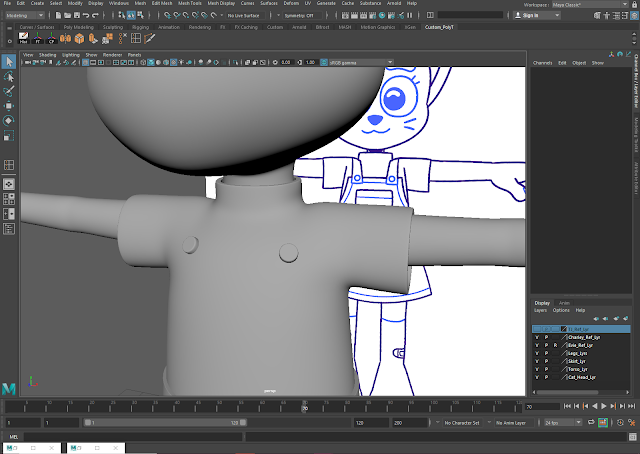The height and width of the screenshot is (454, 640).
Task: Switch to four-view pane layout
Action: coord(9,199)
